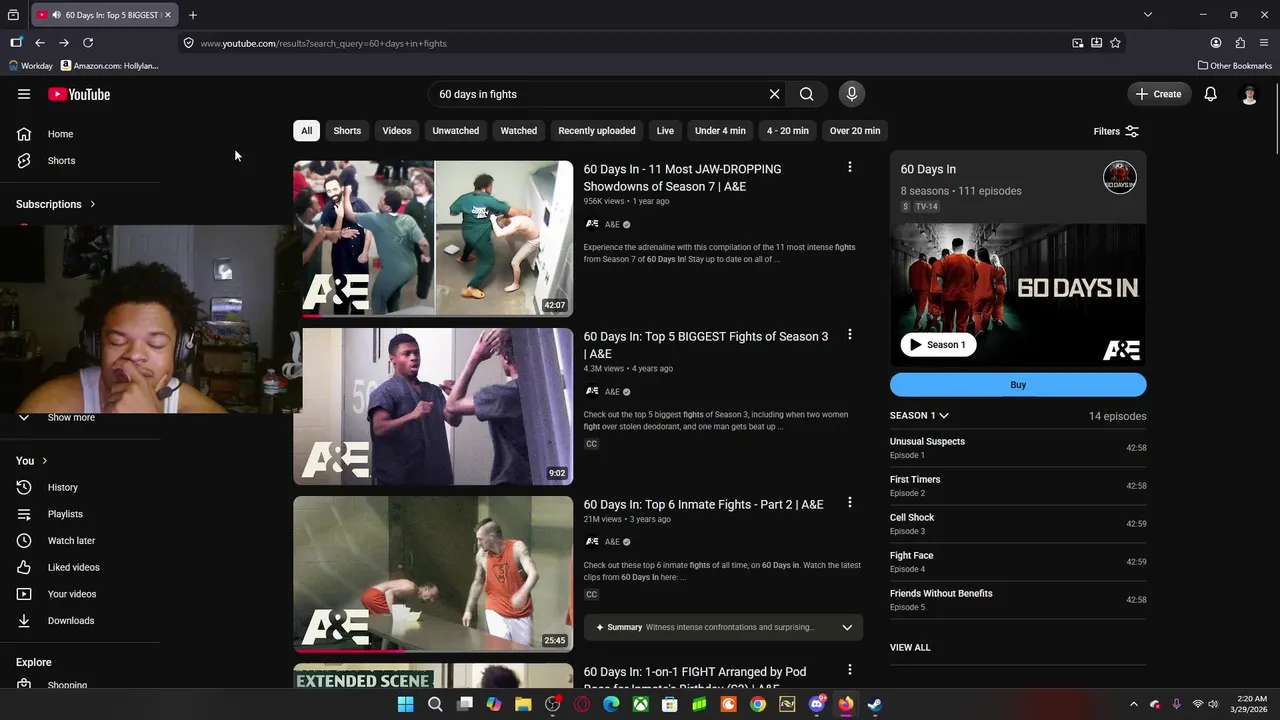1280x720 pixels.
Task: Filter results by Under 4 min
Action: [x=720, y=131]
